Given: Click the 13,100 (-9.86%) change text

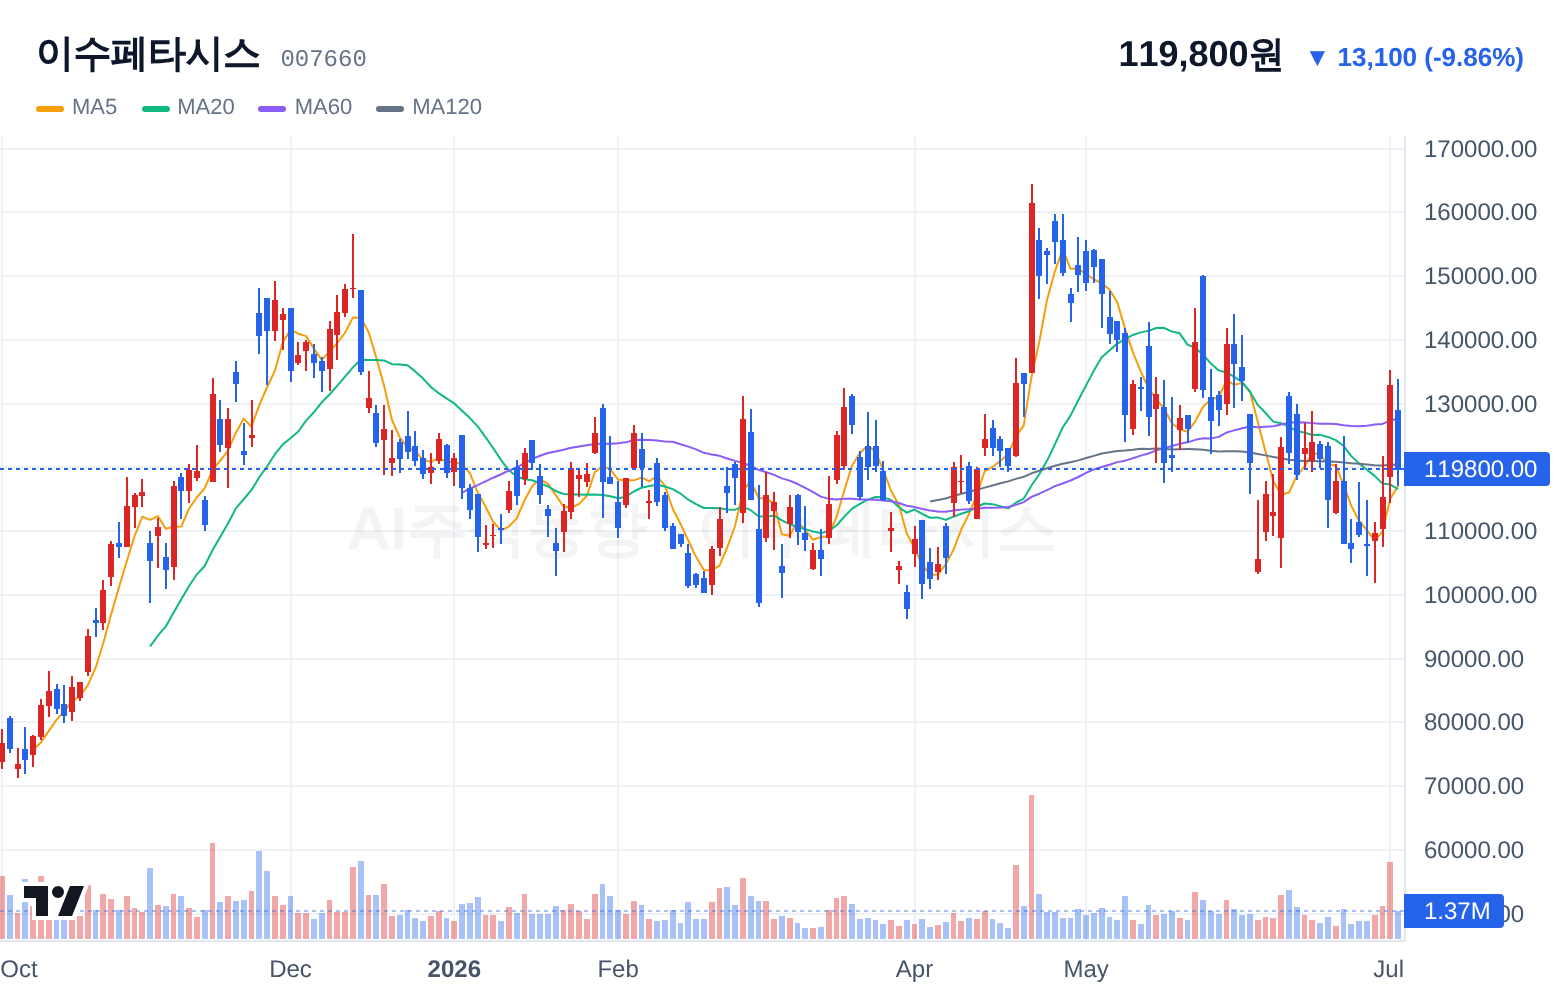Looking at the screenshot, I should click(1430, 58).
